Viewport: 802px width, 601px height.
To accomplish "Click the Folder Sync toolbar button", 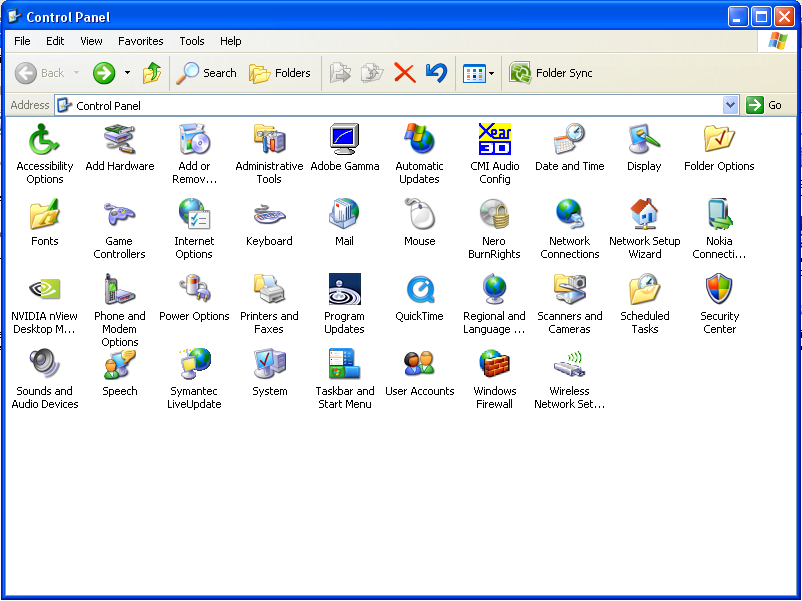I will (552, 73).
